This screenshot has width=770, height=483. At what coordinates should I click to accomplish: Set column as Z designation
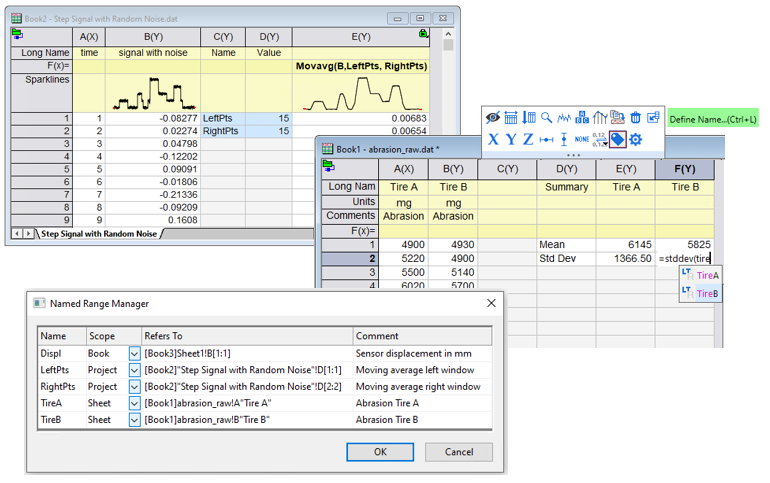tap(528, 140)
